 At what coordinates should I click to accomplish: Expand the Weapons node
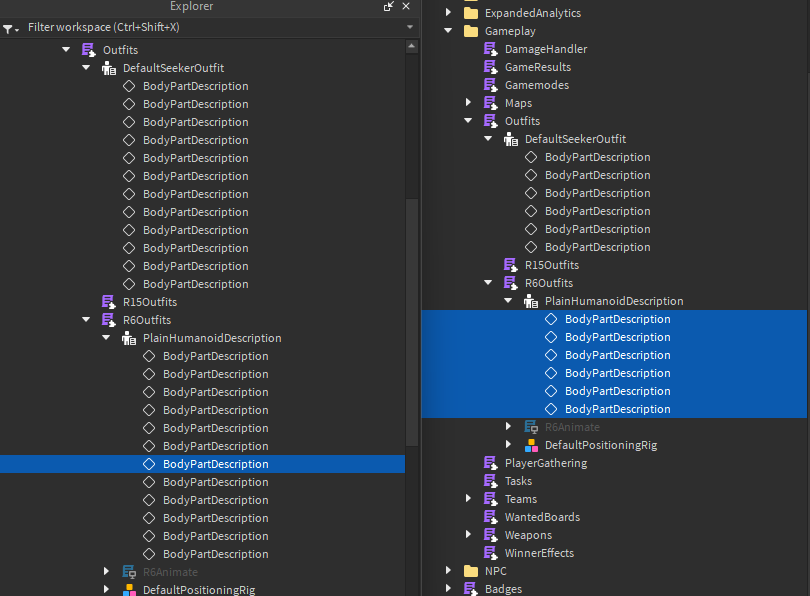[x=468, y=535]
